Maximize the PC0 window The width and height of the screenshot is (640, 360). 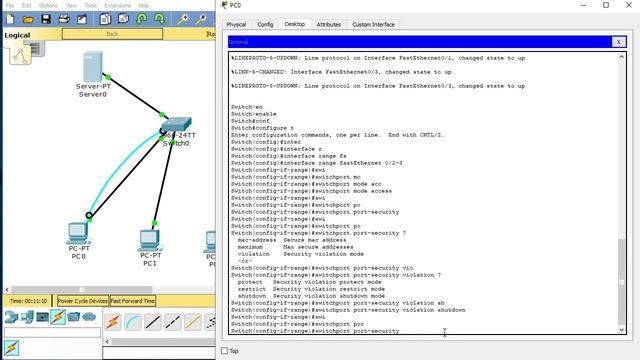click(606, 5)
